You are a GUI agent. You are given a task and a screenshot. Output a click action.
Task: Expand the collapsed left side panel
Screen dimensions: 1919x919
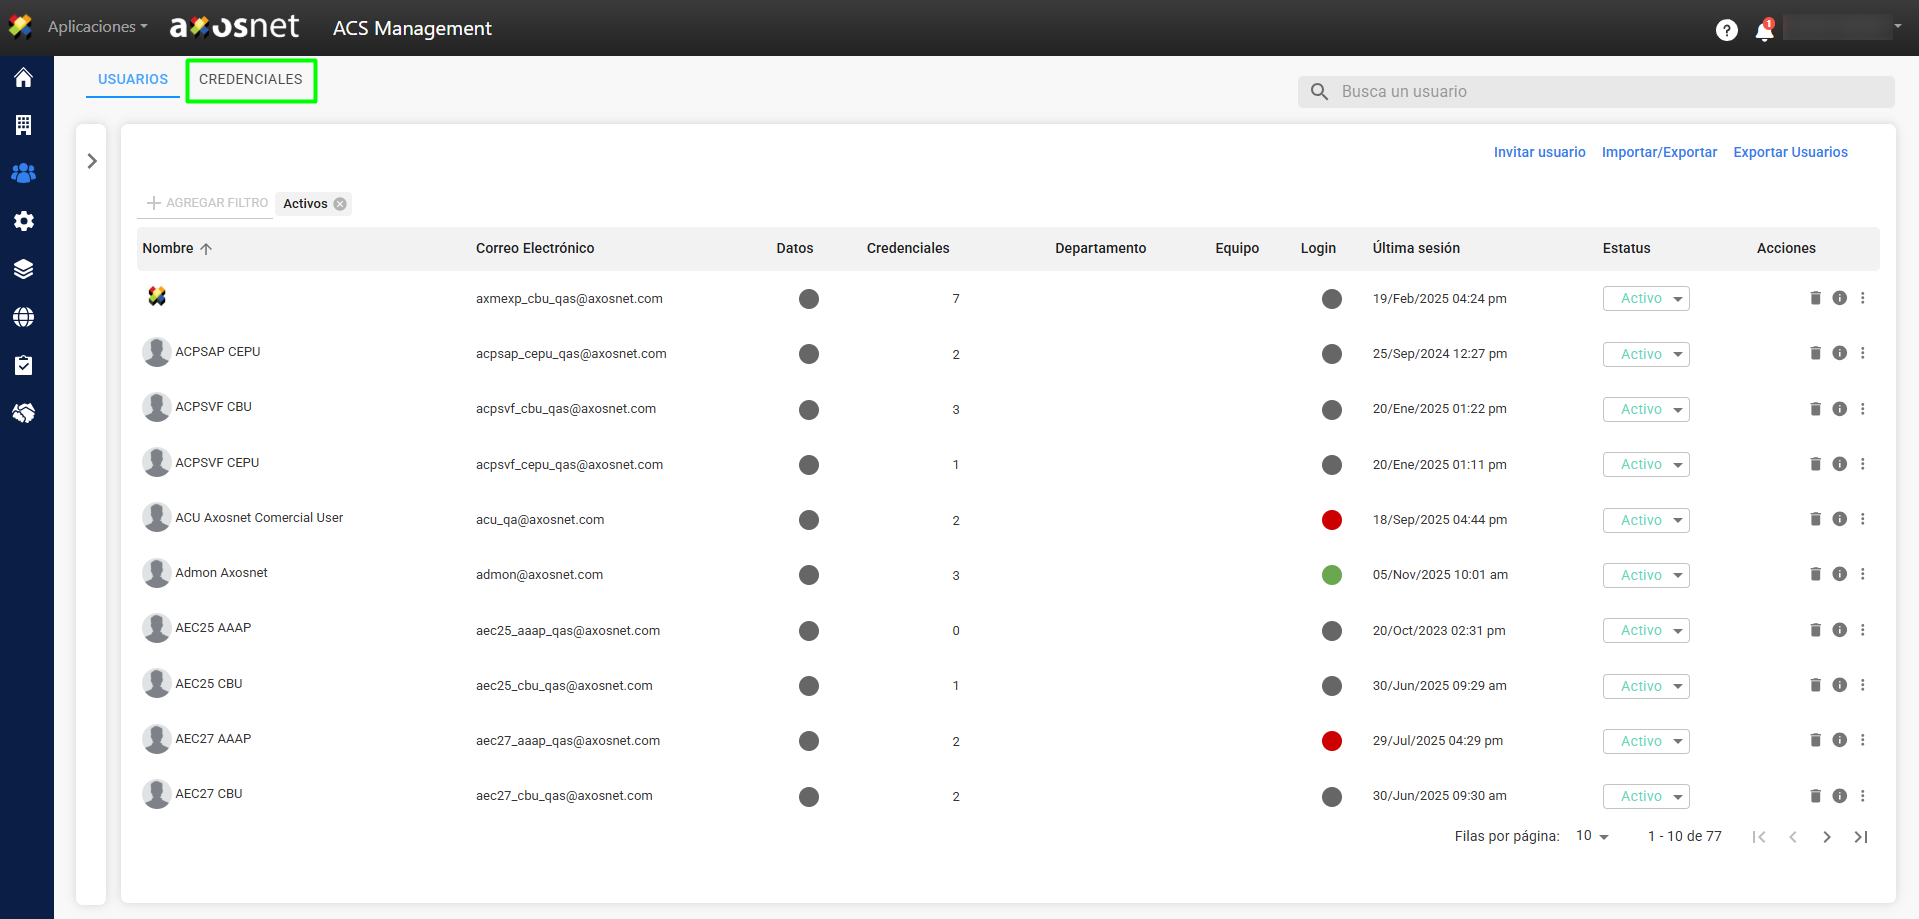(x=92, y=161)
